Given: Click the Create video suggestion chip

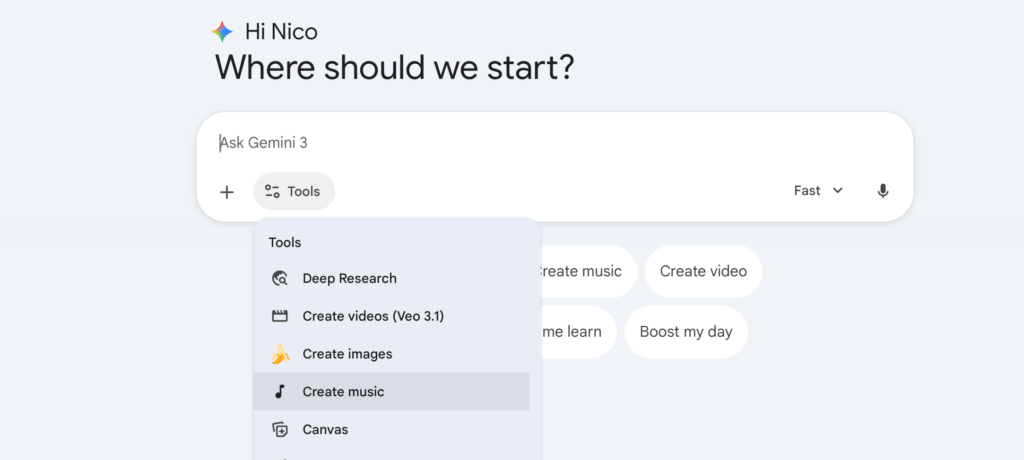Looking at the screenshot, I should 703,271.
